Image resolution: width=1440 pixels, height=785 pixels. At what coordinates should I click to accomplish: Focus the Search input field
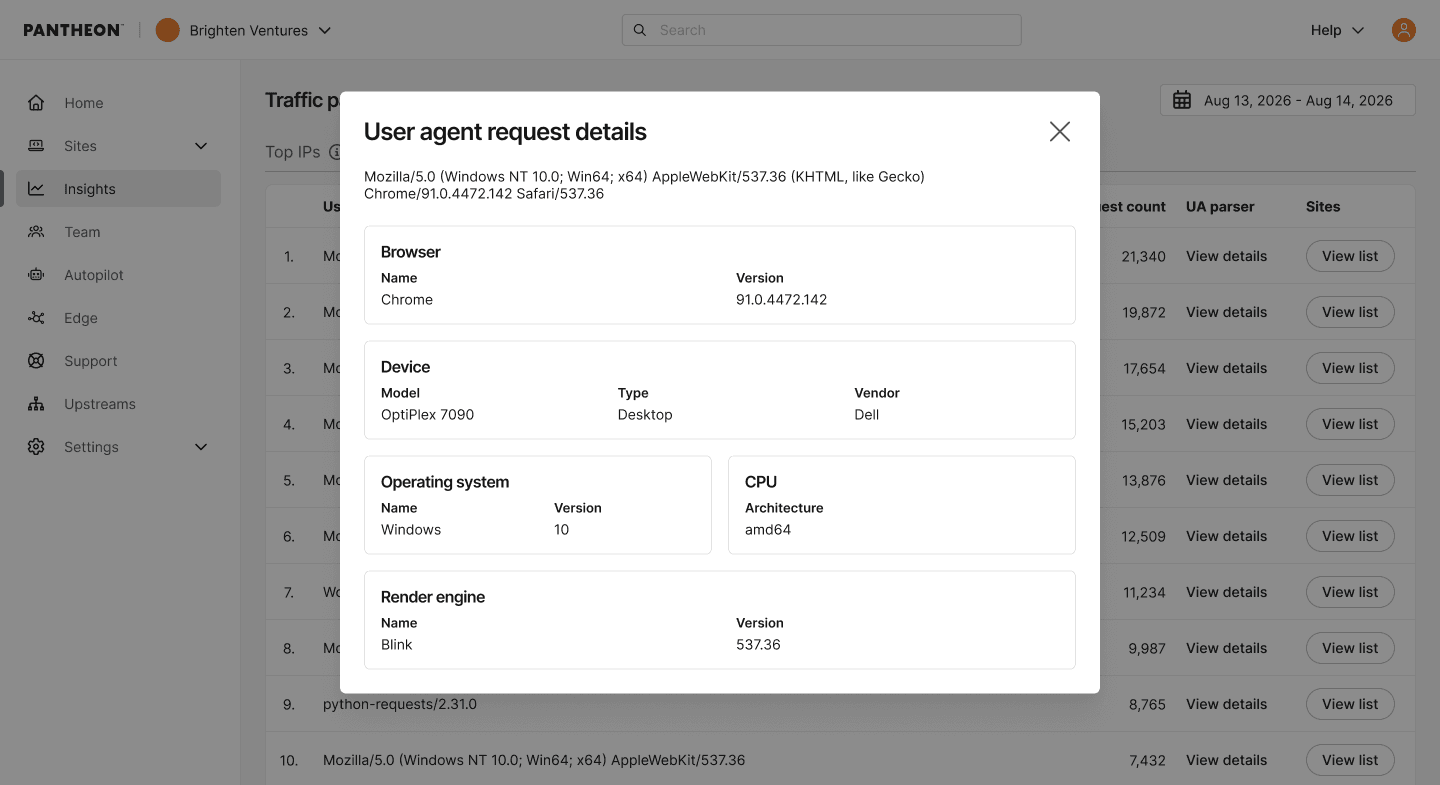tap(822, 30)
